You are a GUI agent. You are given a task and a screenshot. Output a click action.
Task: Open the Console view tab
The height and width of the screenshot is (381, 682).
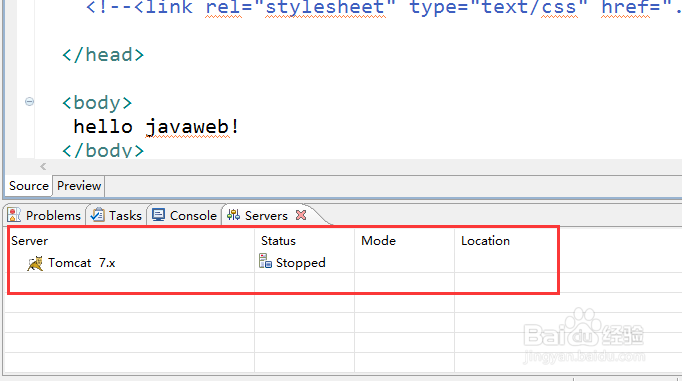(184, 215)
